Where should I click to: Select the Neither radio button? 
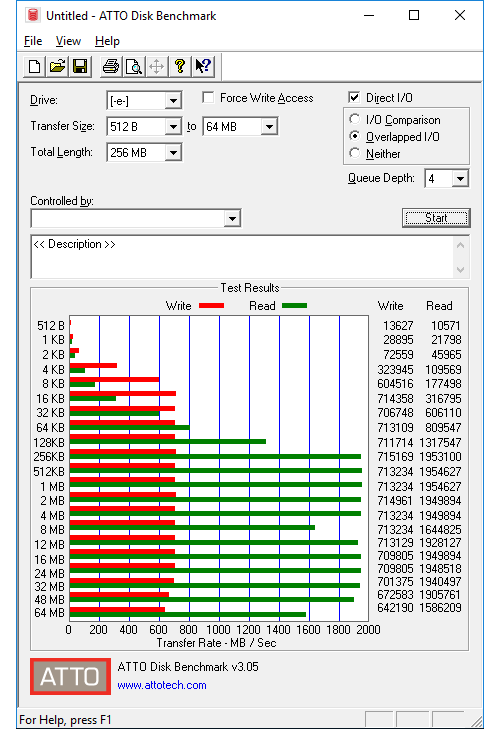click(354, 153)
